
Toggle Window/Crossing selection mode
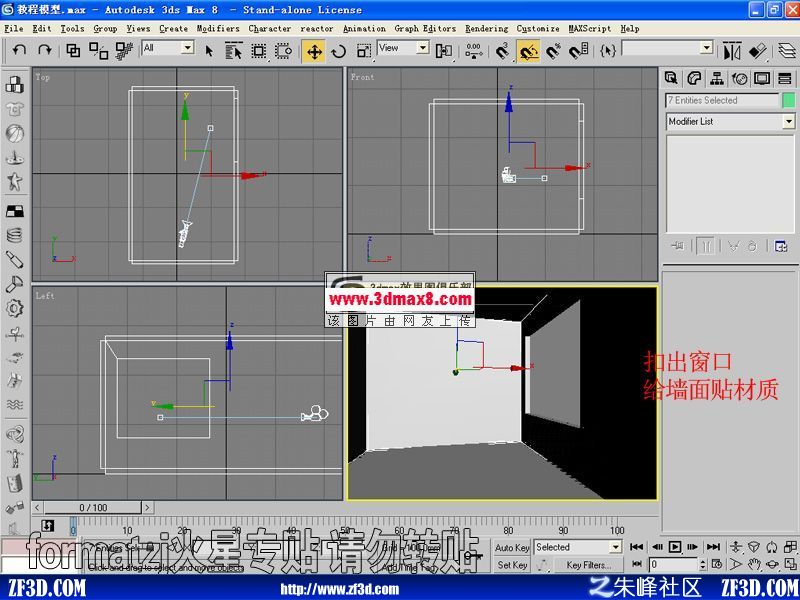coord(283,51)
